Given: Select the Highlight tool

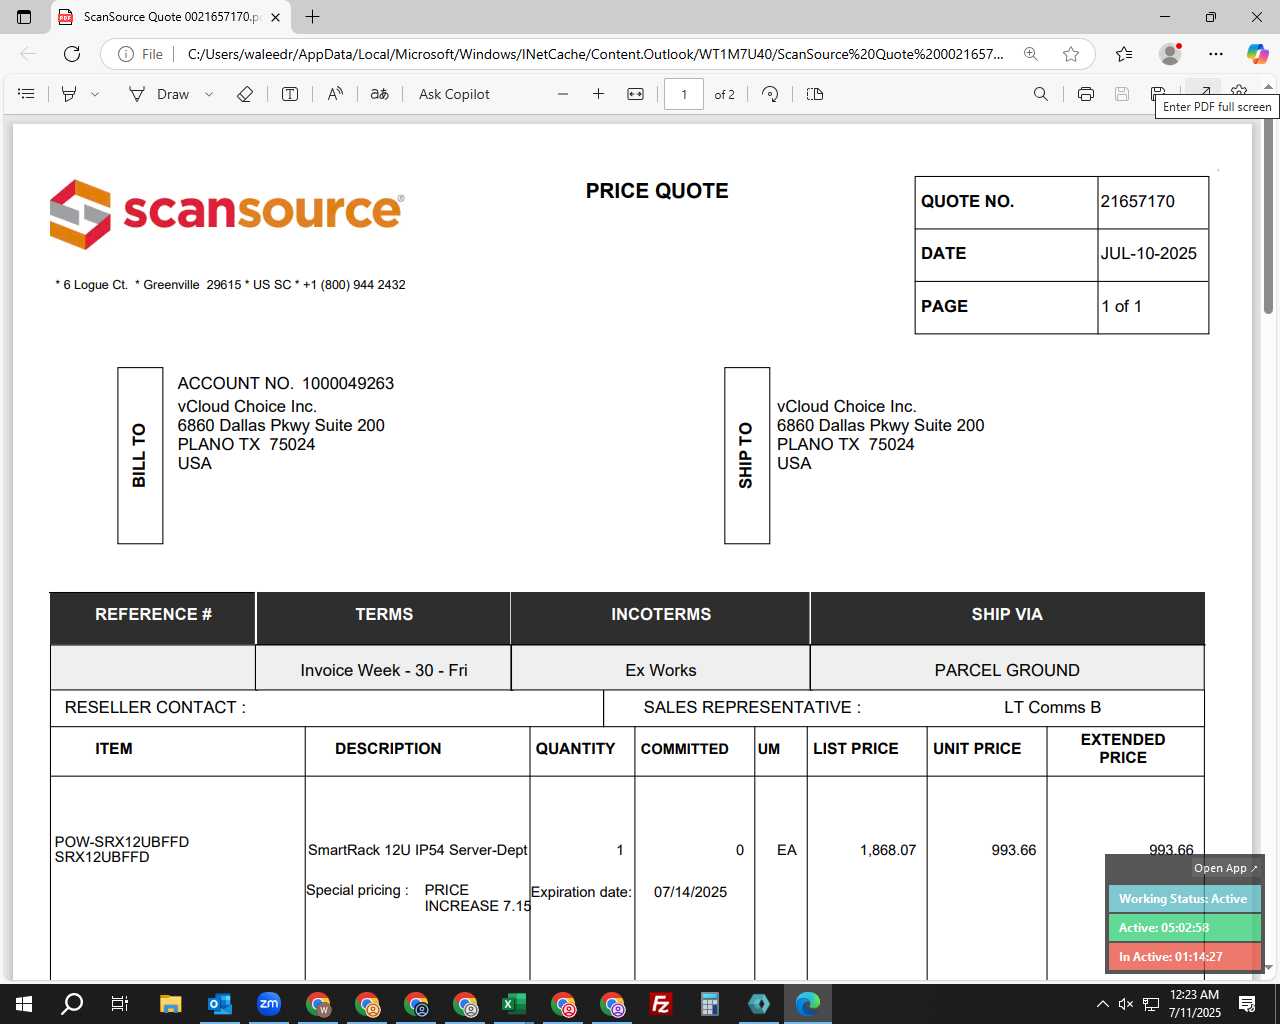Looking at the screenshot, I should tap(69, 94).
